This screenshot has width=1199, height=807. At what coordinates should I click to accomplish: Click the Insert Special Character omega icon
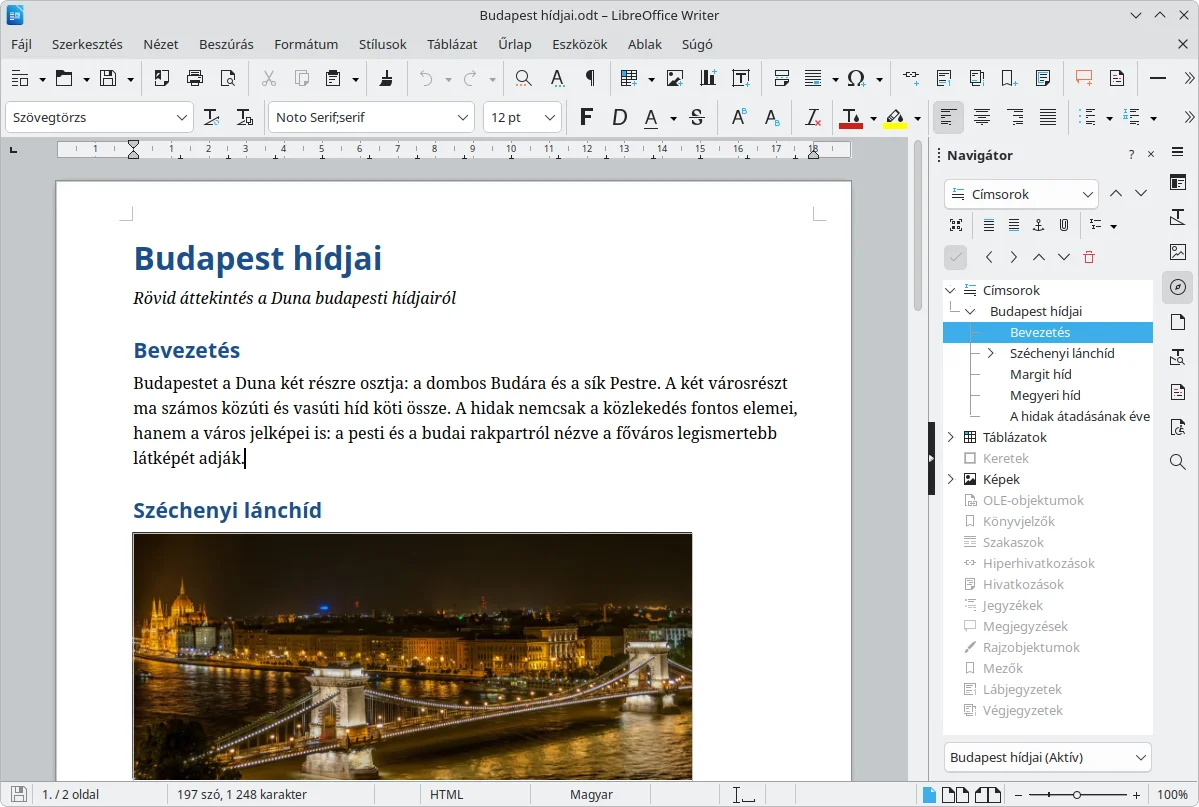tap(856, 77)
